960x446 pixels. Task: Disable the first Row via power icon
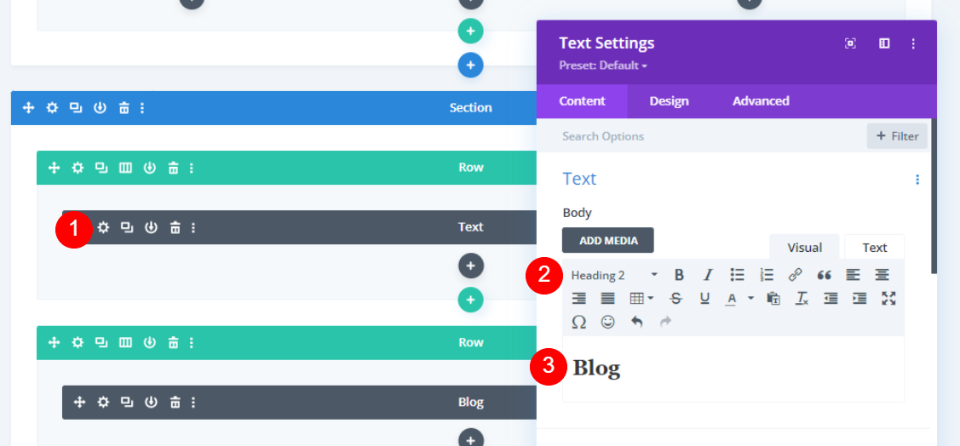point(149,168)
